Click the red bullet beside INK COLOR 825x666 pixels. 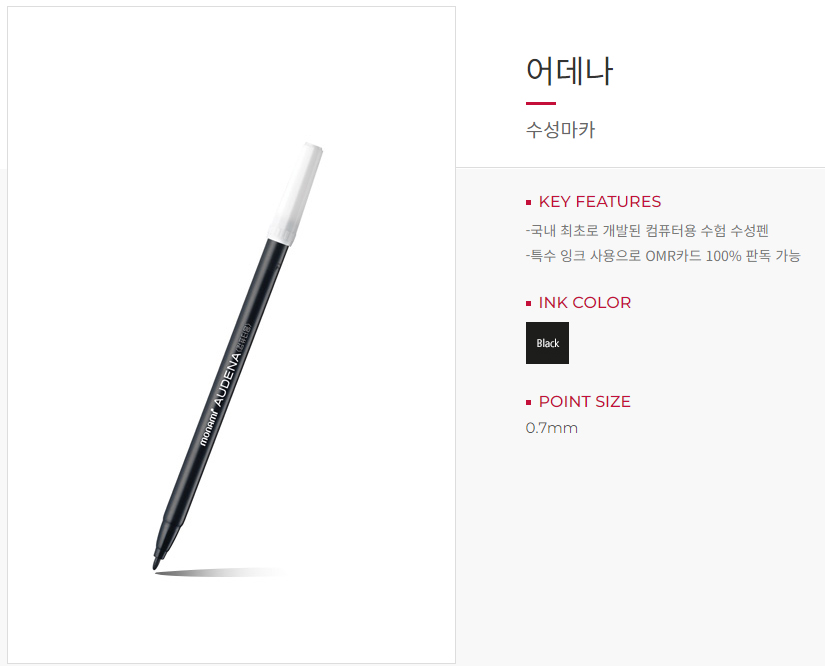tap(528, 304)
